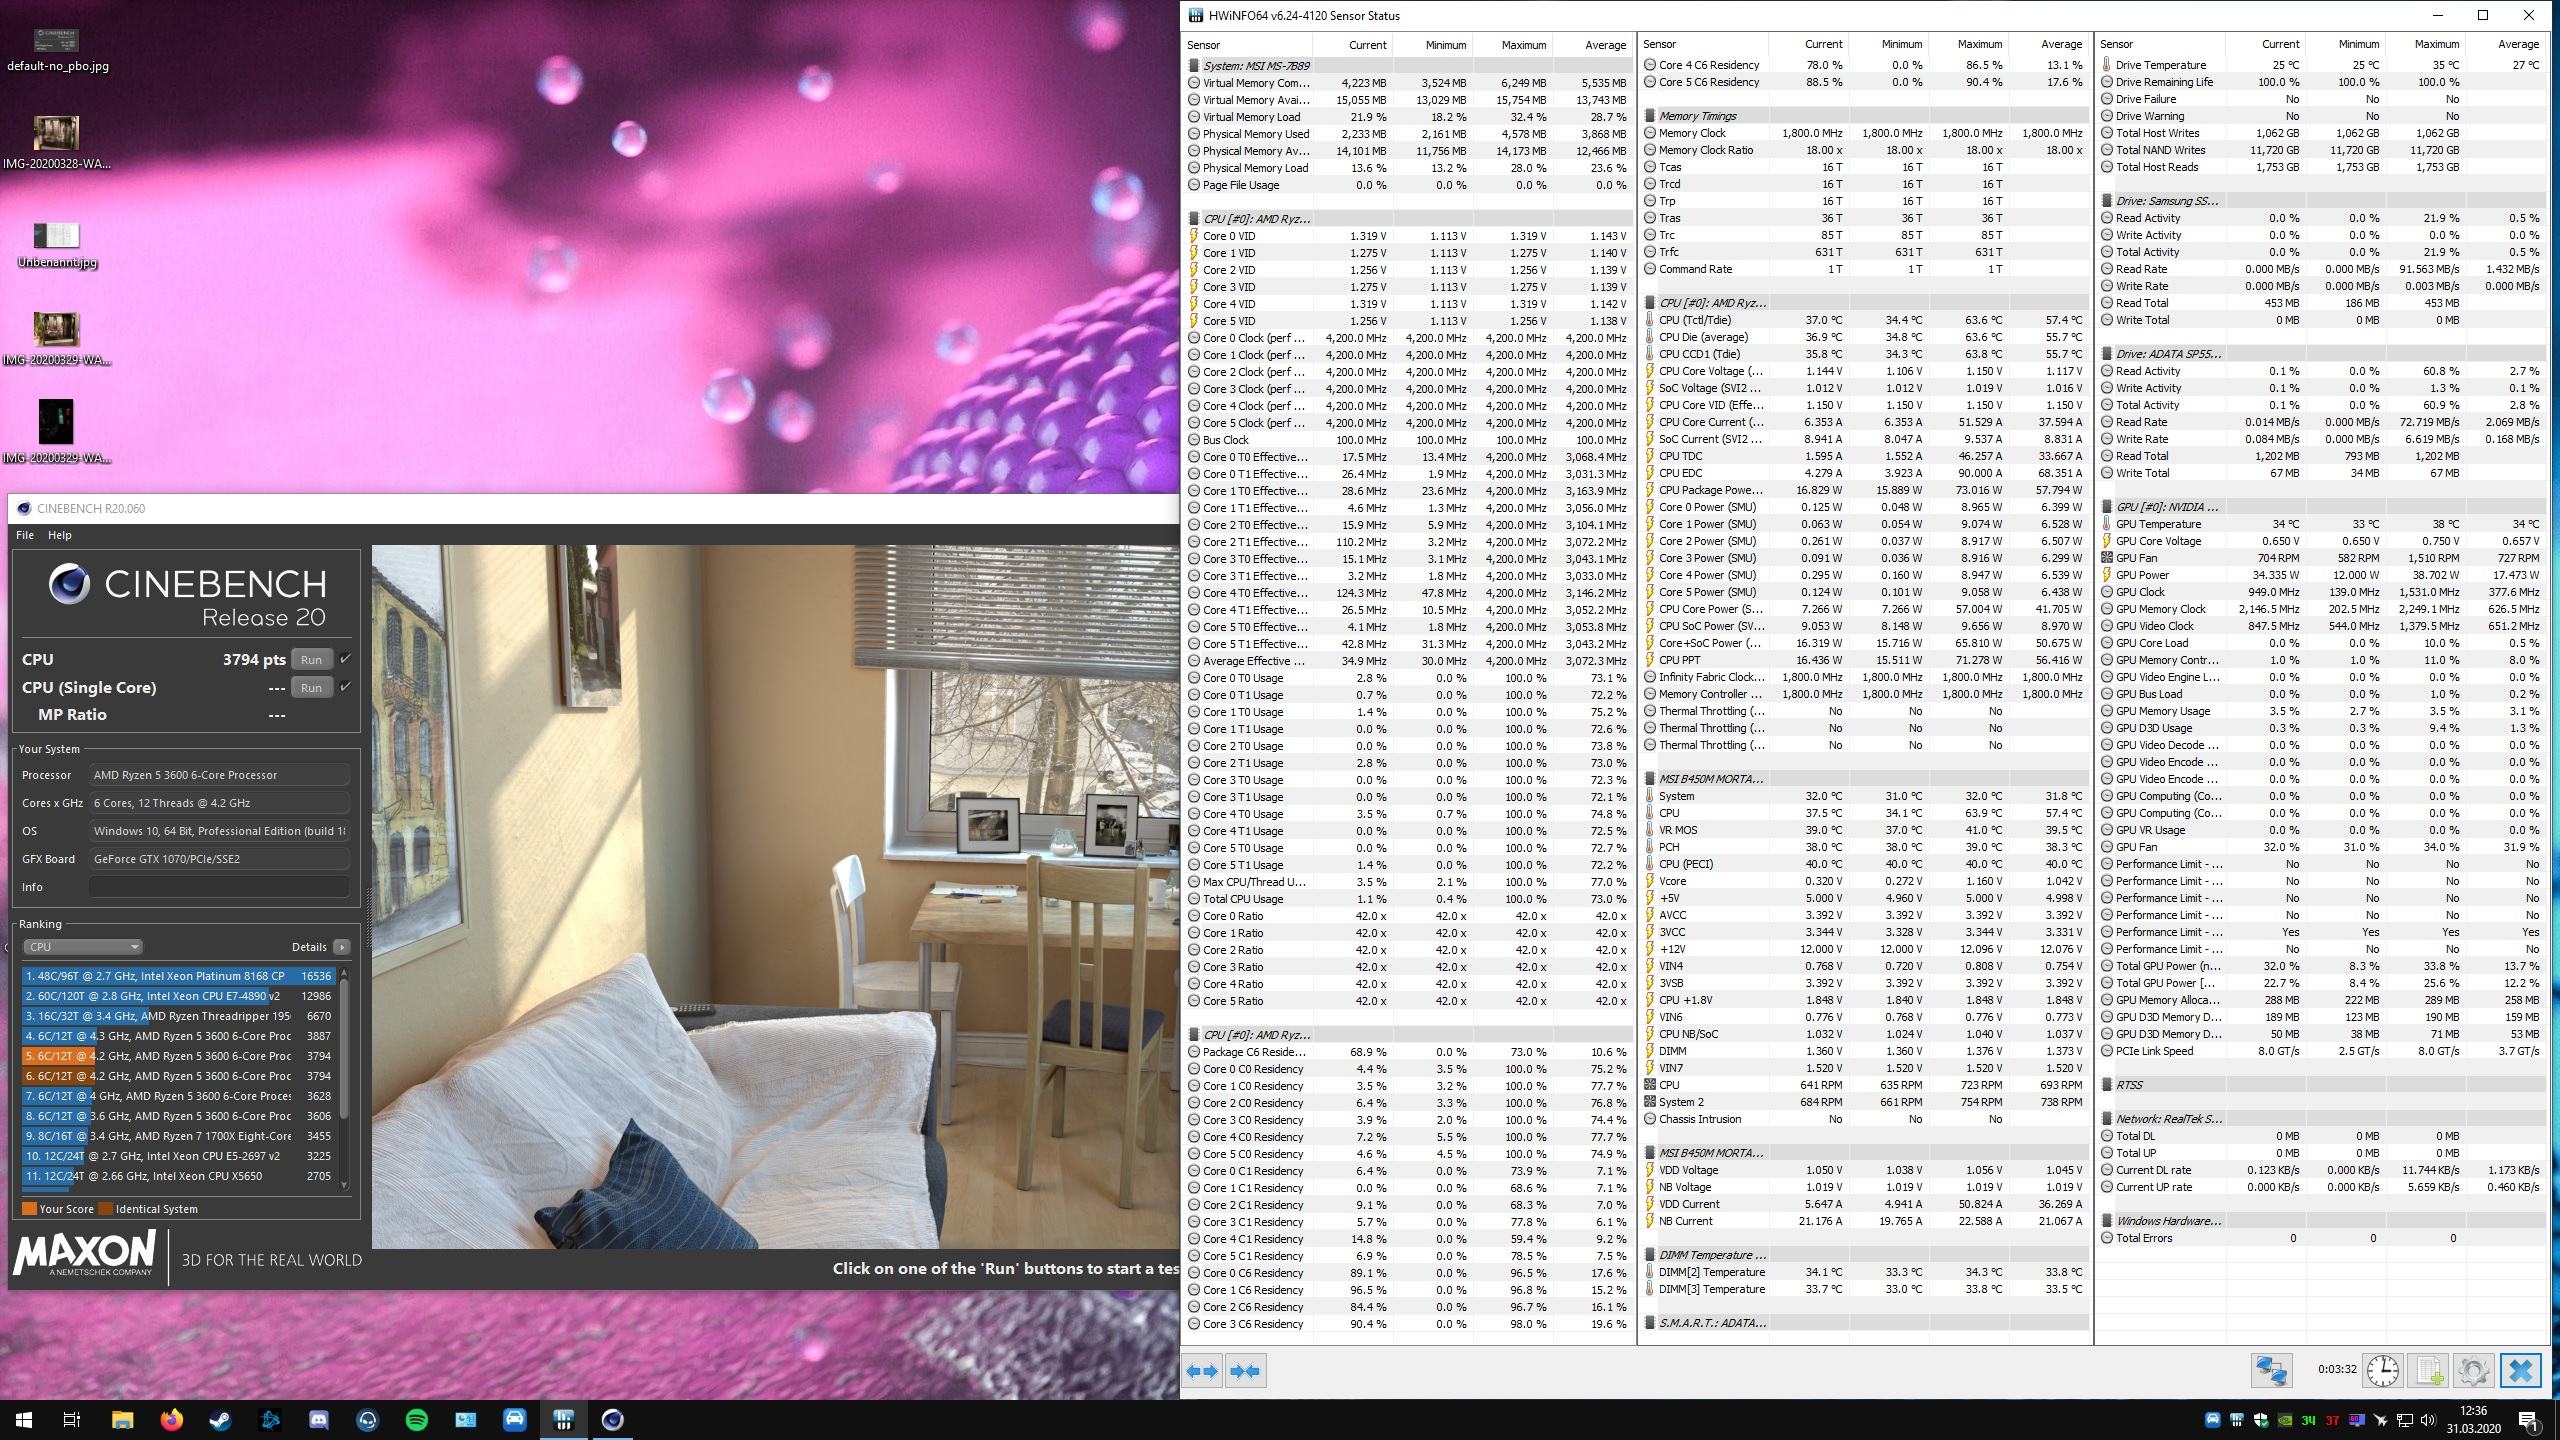Open the blue car app on taskbar
This screenshot has height=1440, width=2560.
[x=514, y=1420]
